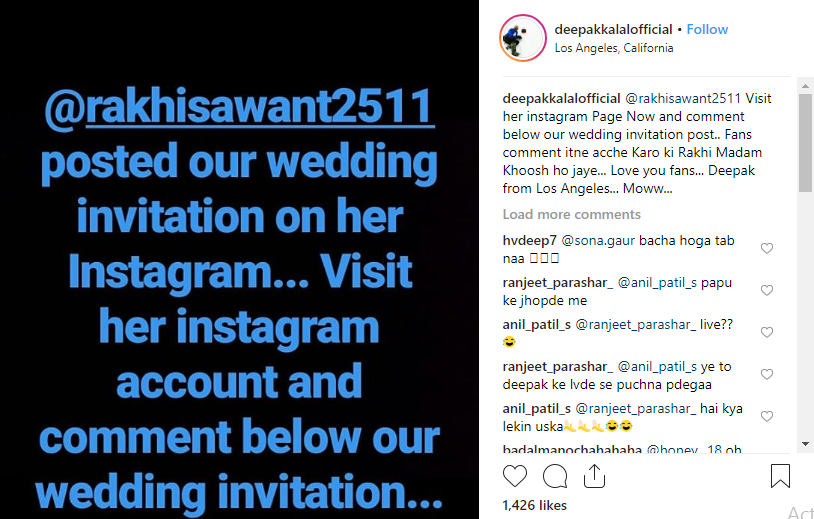The height and width of the screenshot is (519, 814).
Task: Open the Los Angeles, California location link
Action: coord(614,48)
